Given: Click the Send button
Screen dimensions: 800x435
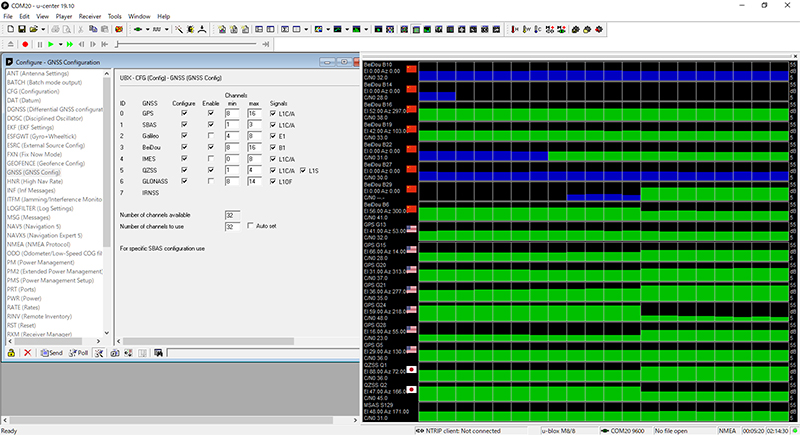Looking at the screenshot, I should pyautogui.click(x=51, y=353).
